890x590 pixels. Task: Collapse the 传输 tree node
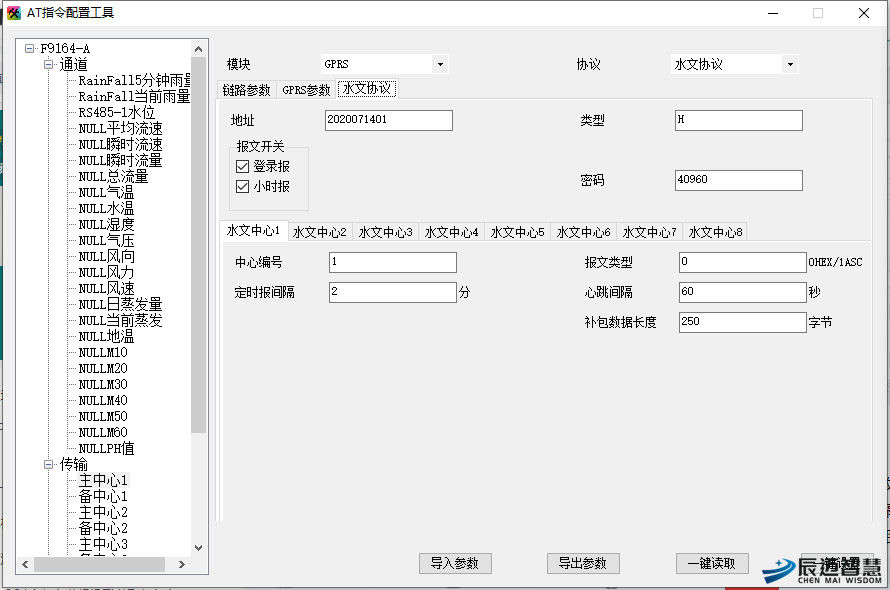(47, 464)
